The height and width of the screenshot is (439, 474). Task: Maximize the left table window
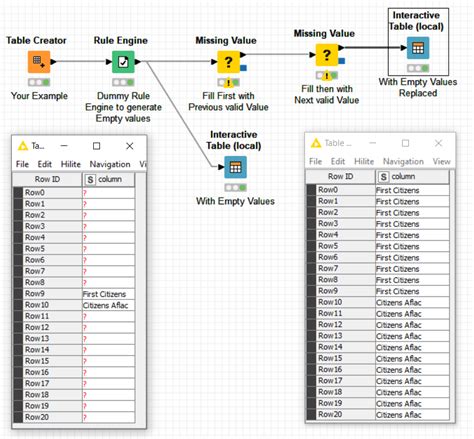pos(96,146)
